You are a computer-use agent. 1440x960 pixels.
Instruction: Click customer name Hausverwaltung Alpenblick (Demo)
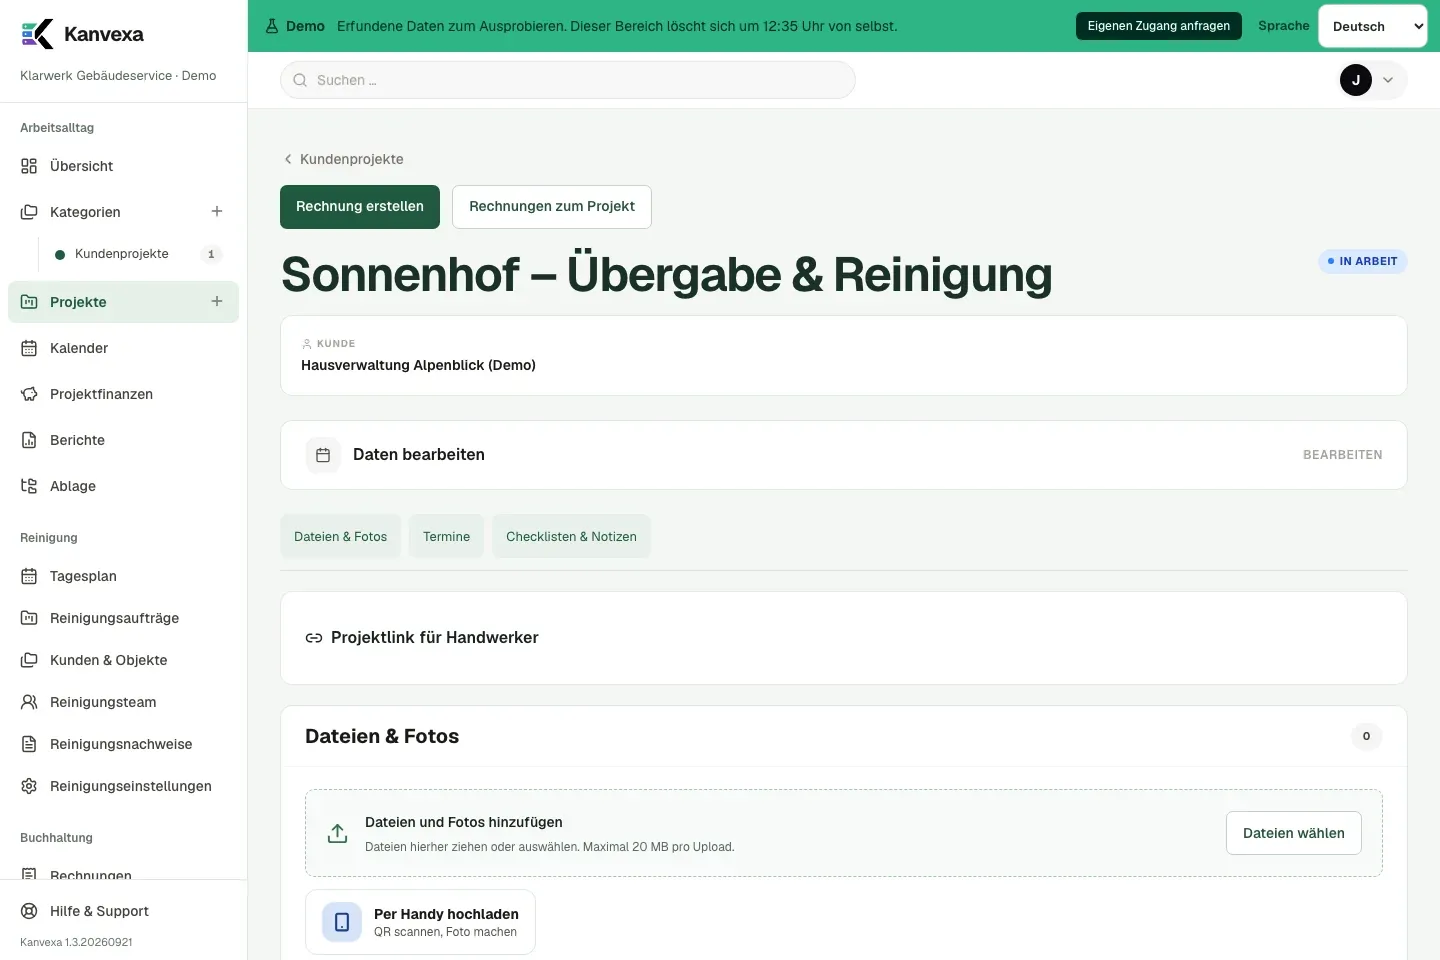coord(418,365)
